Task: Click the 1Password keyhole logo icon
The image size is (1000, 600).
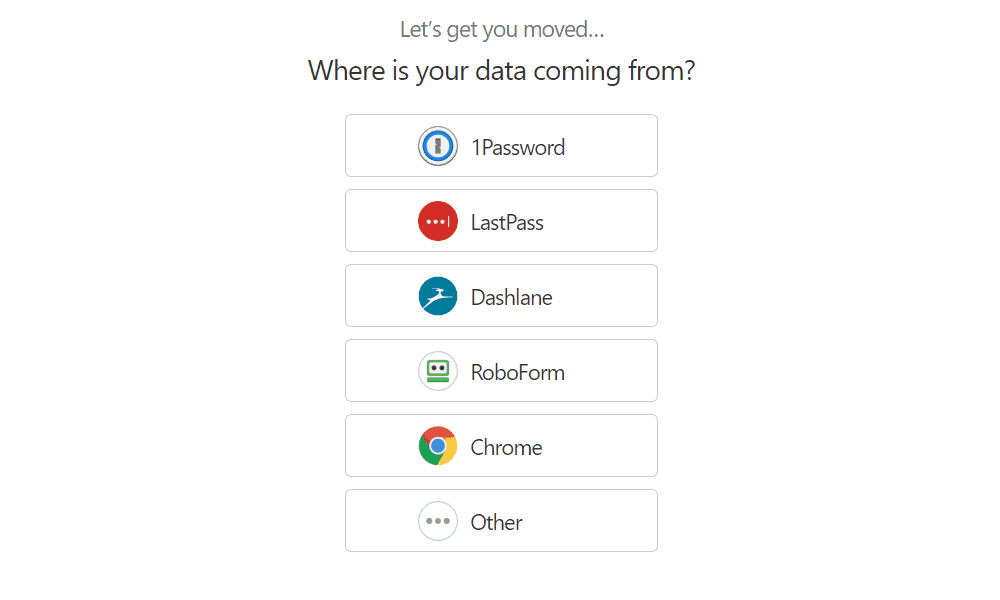Action: coord(438,146)
